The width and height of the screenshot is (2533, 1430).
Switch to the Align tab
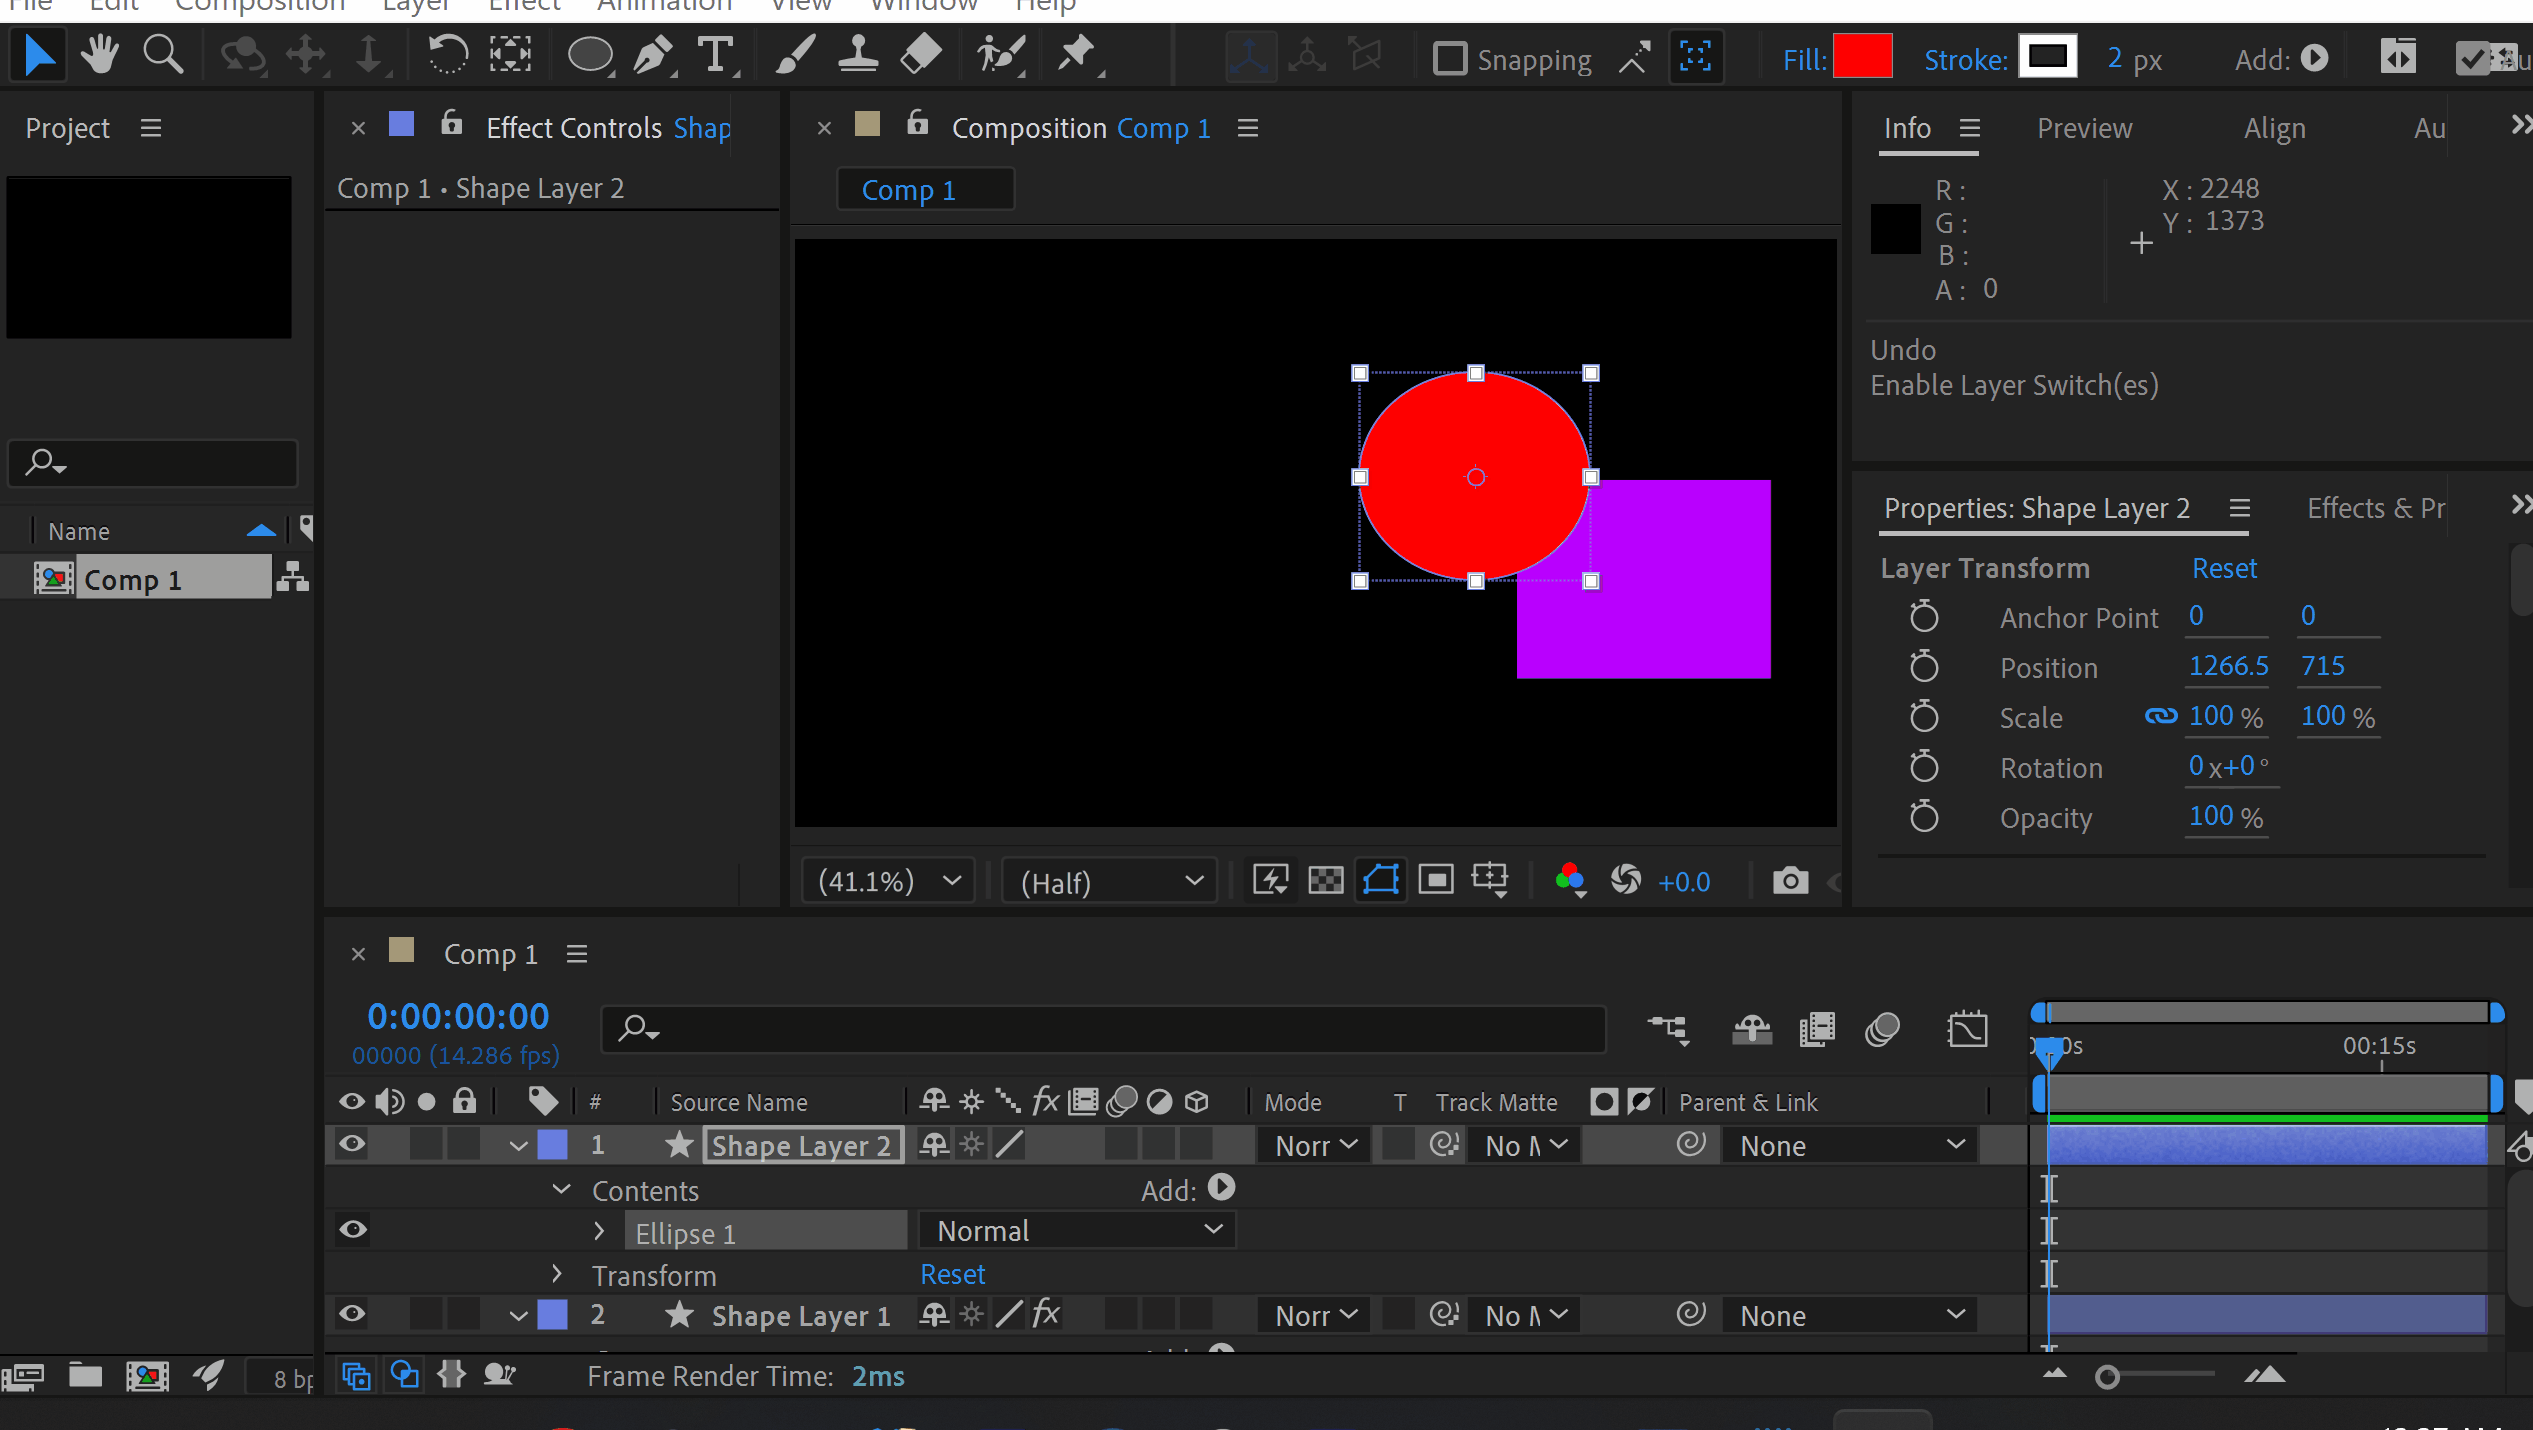pos(2274,128)
